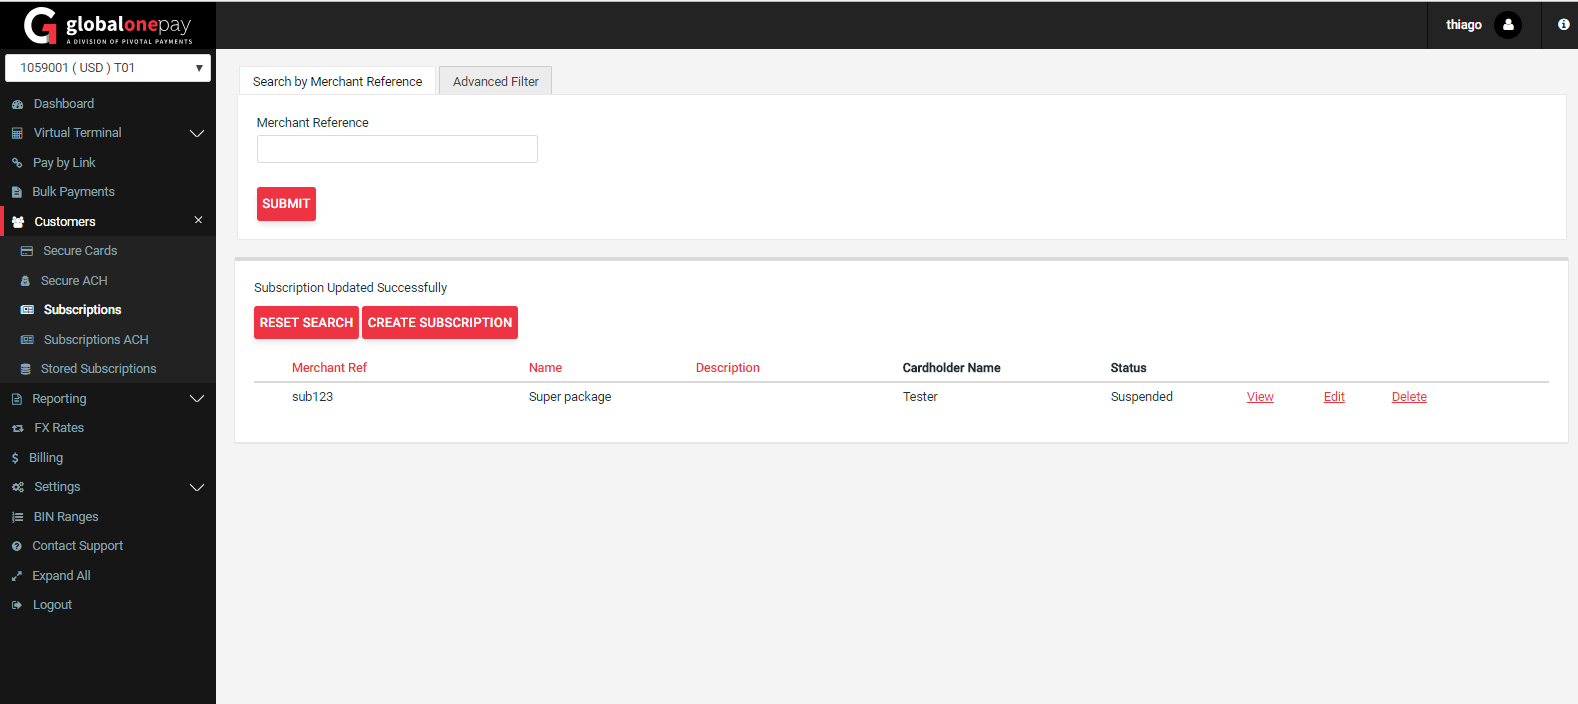Click the Logout exit icon
The height and width of the screenshot is (704, 1578).
tap(17, 605)
